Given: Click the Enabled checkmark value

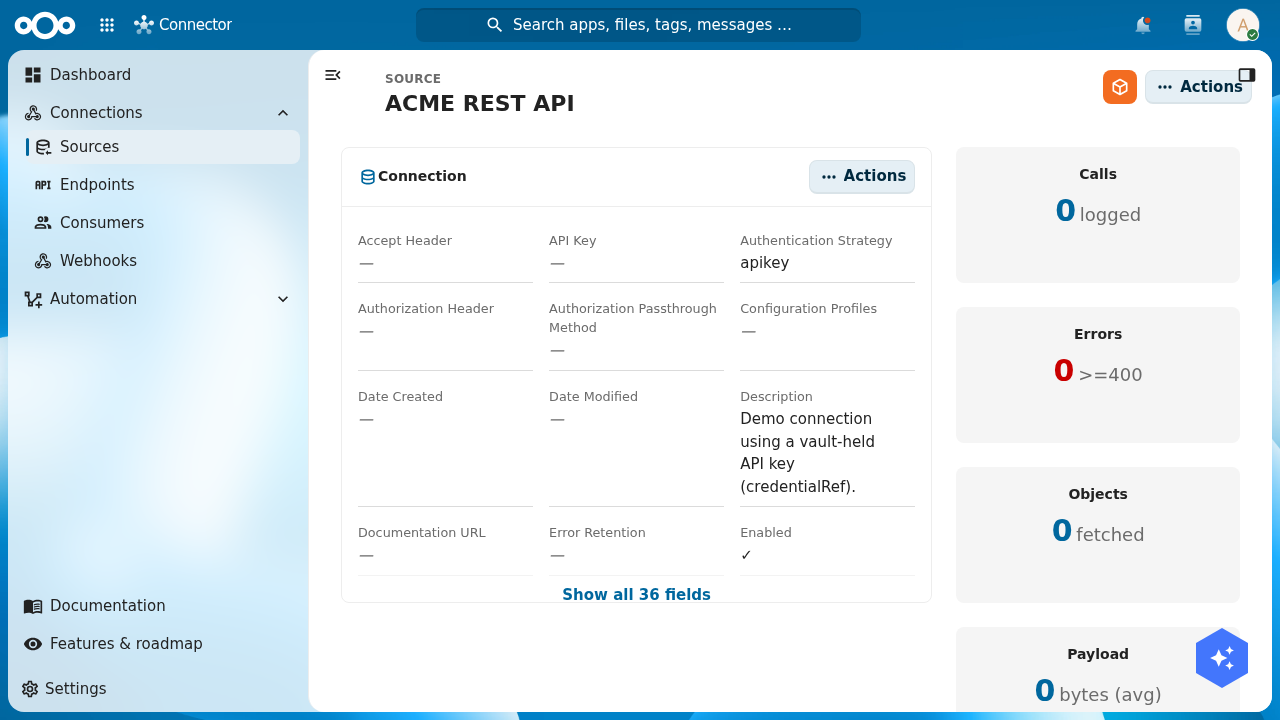Looking at the screenshot, I should [x=746, y=555].
